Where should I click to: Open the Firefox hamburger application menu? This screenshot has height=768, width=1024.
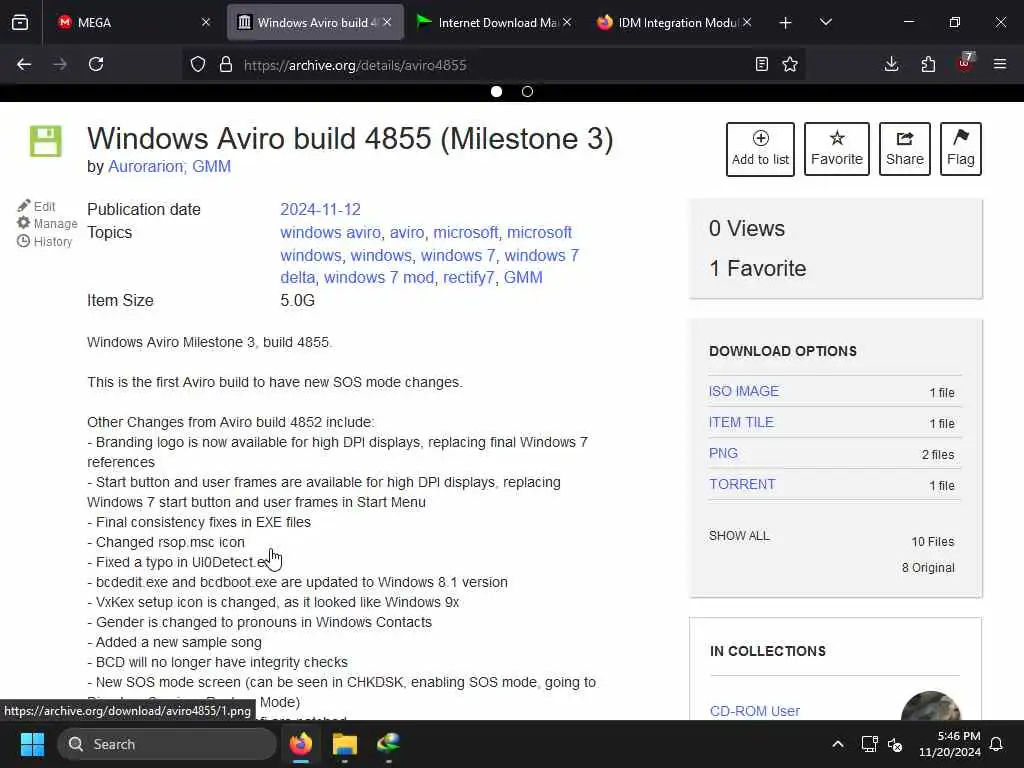click(1000, 64)
